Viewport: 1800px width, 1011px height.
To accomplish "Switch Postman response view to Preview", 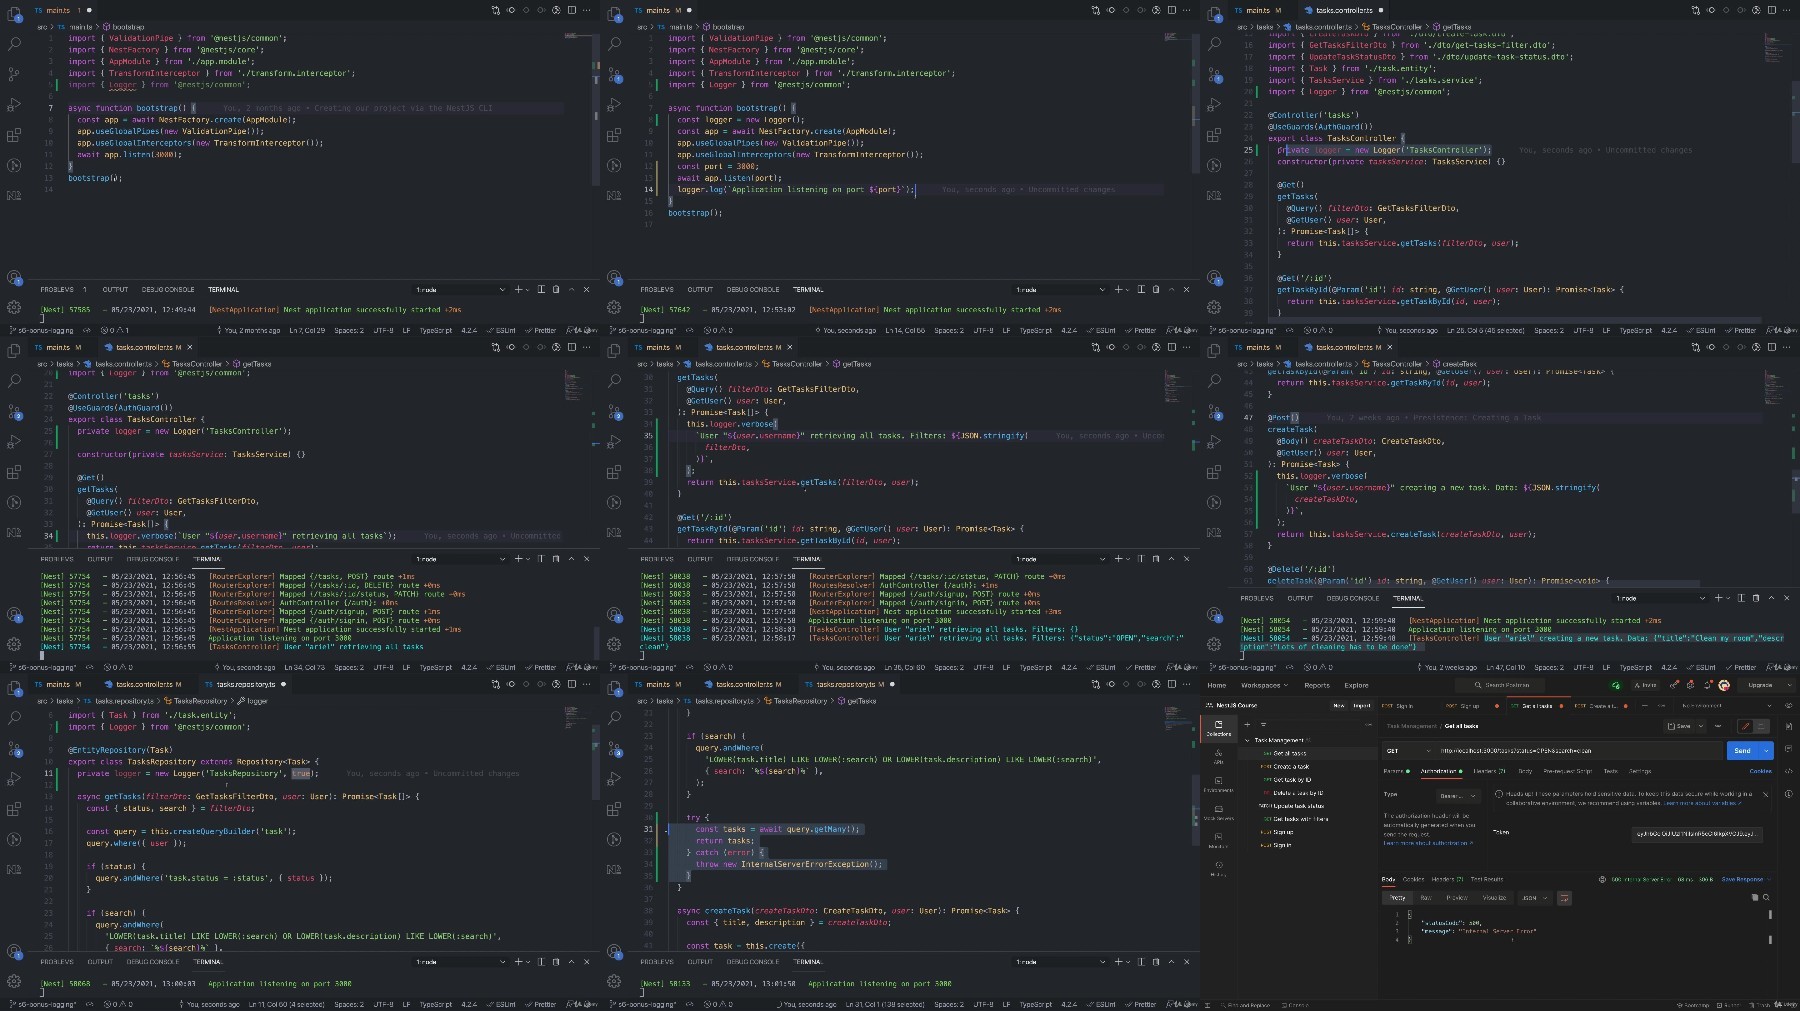I will click(1457, 898).
